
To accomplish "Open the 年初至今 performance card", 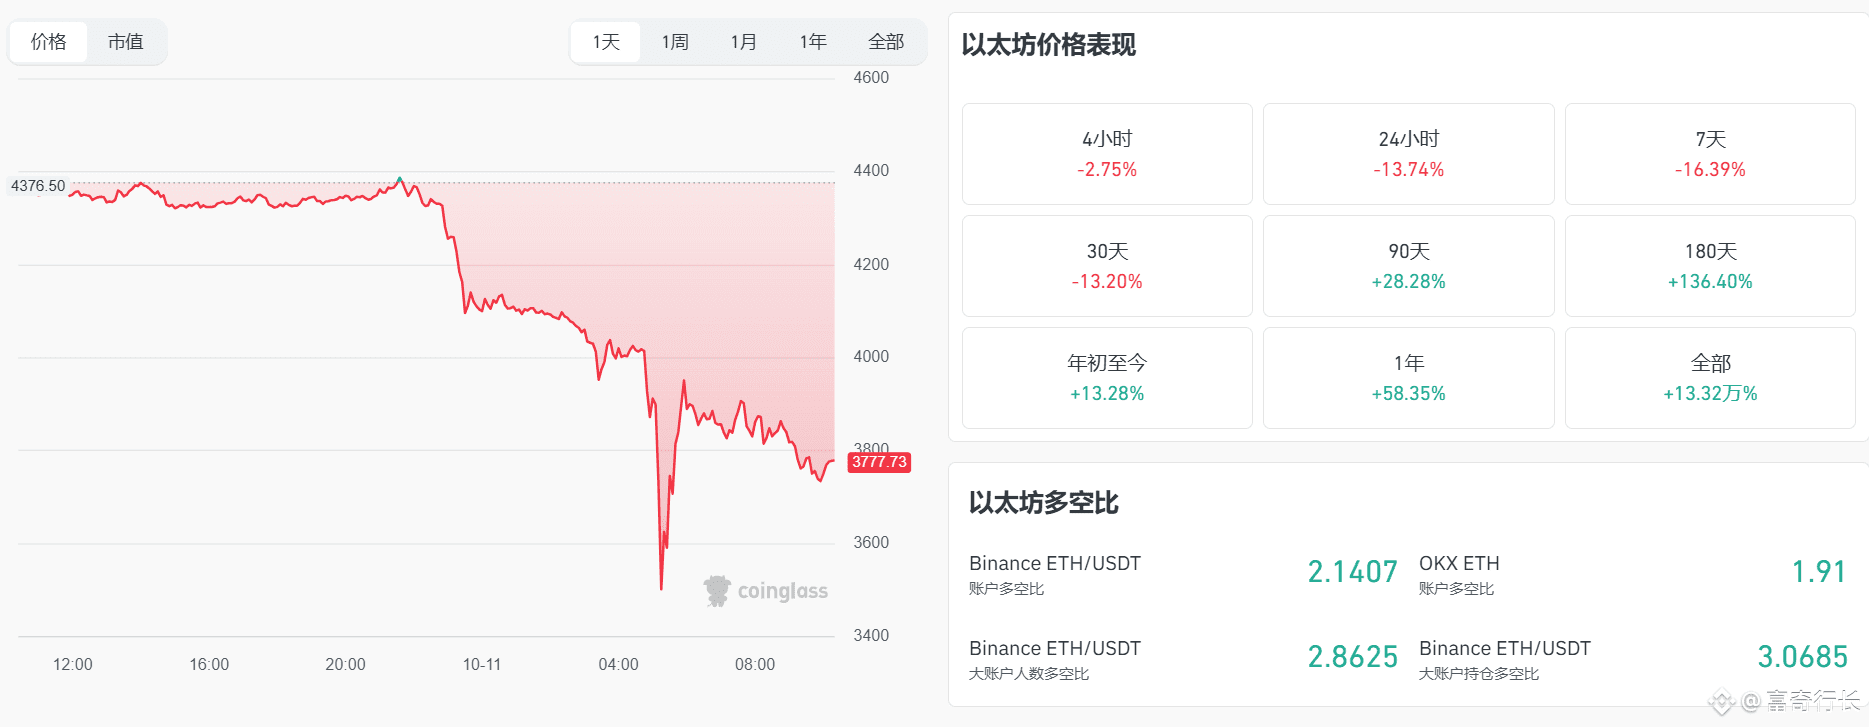I will click(x=1107, y=378).
